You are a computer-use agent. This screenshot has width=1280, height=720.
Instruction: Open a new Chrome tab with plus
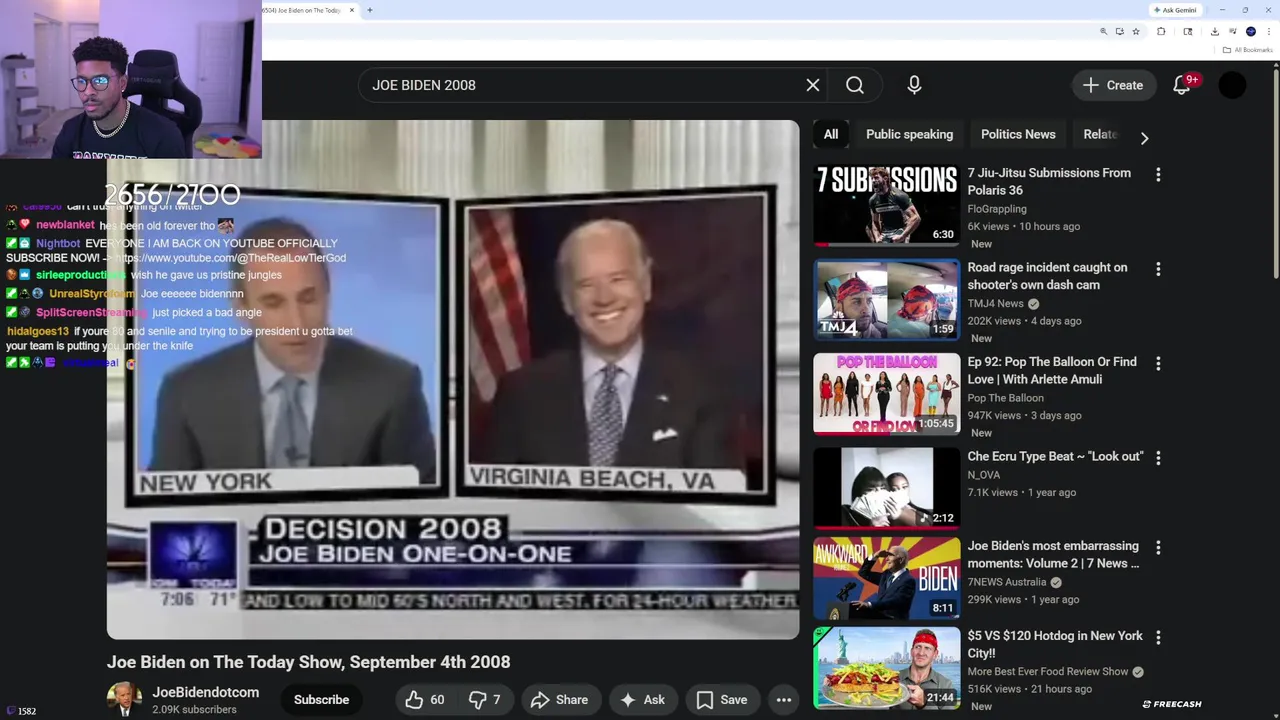coord(370,10)
